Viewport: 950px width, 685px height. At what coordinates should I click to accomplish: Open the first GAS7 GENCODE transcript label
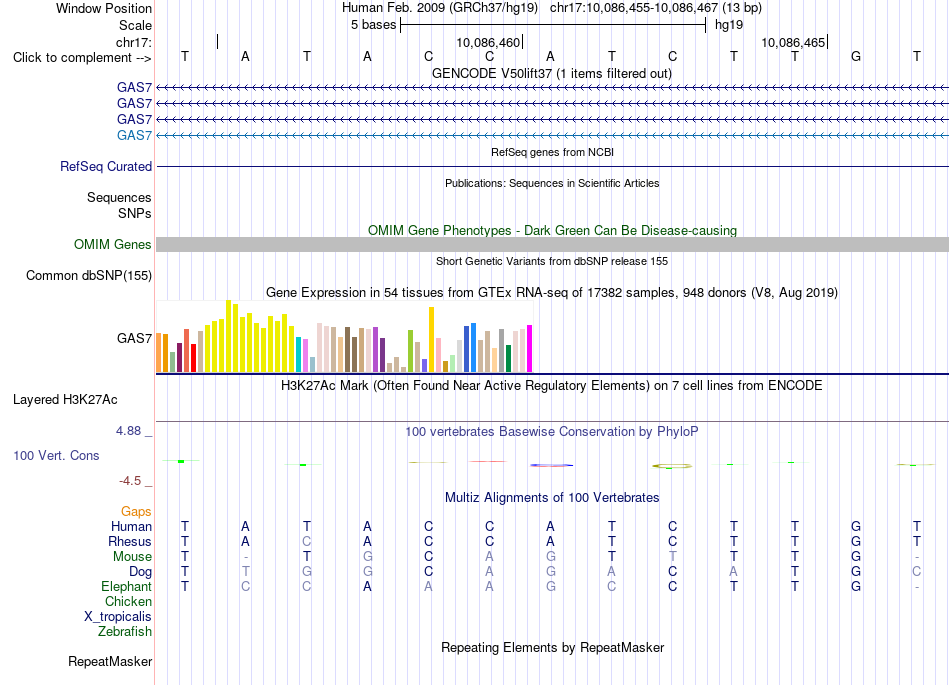point(134,87)
